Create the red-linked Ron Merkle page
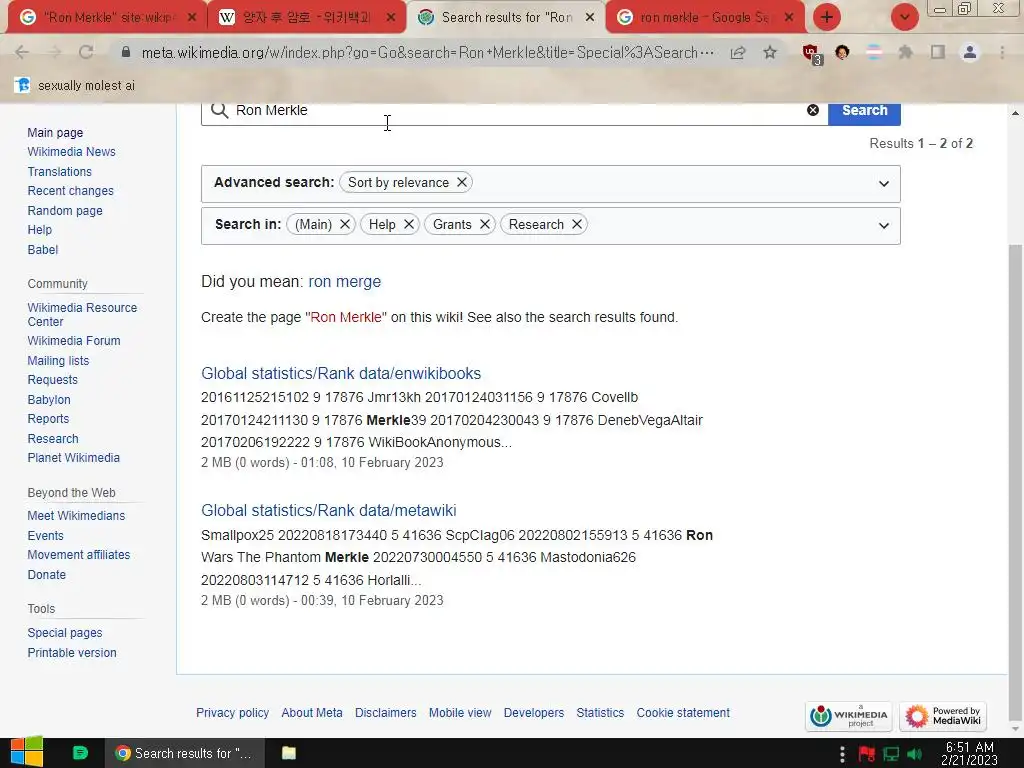 pos(345,317)
